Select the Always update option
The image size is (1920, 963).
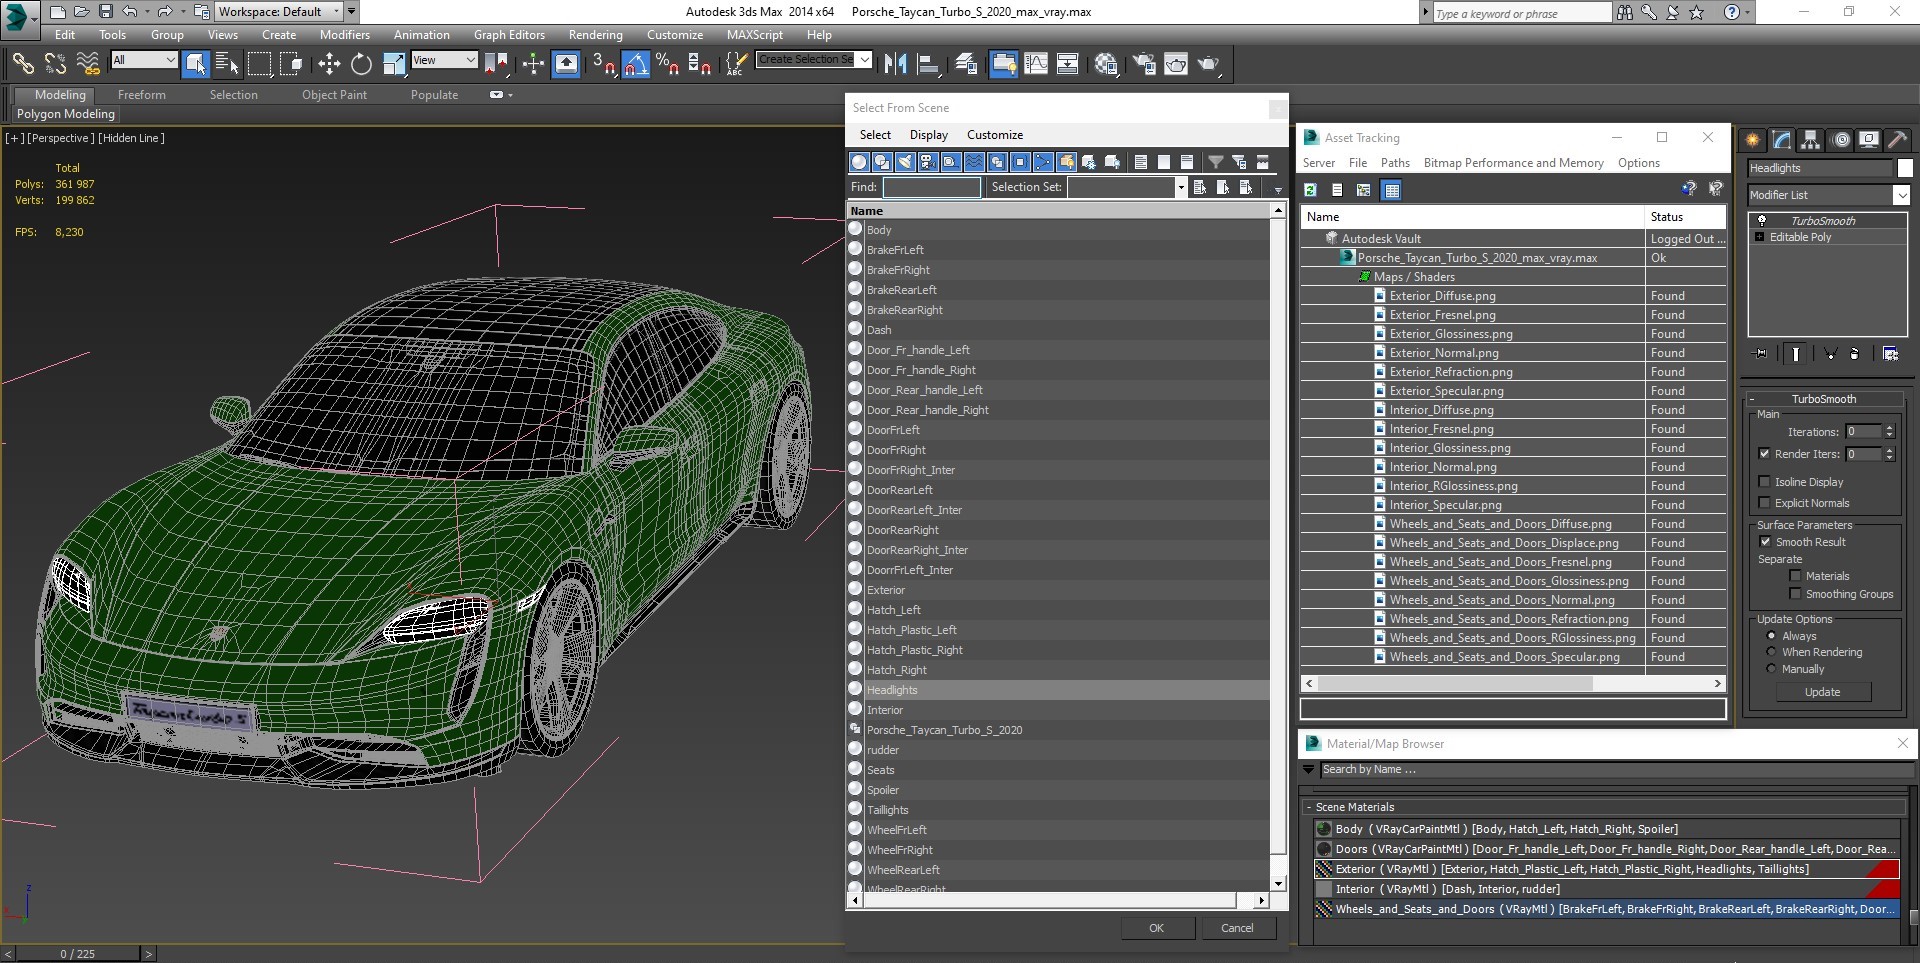1771,636
